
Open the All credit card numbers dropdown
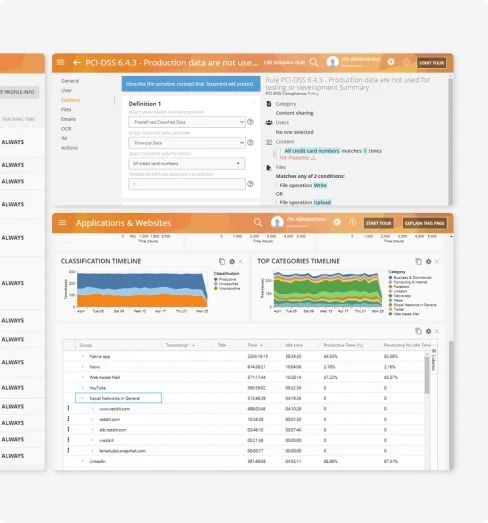click(187, 163)
